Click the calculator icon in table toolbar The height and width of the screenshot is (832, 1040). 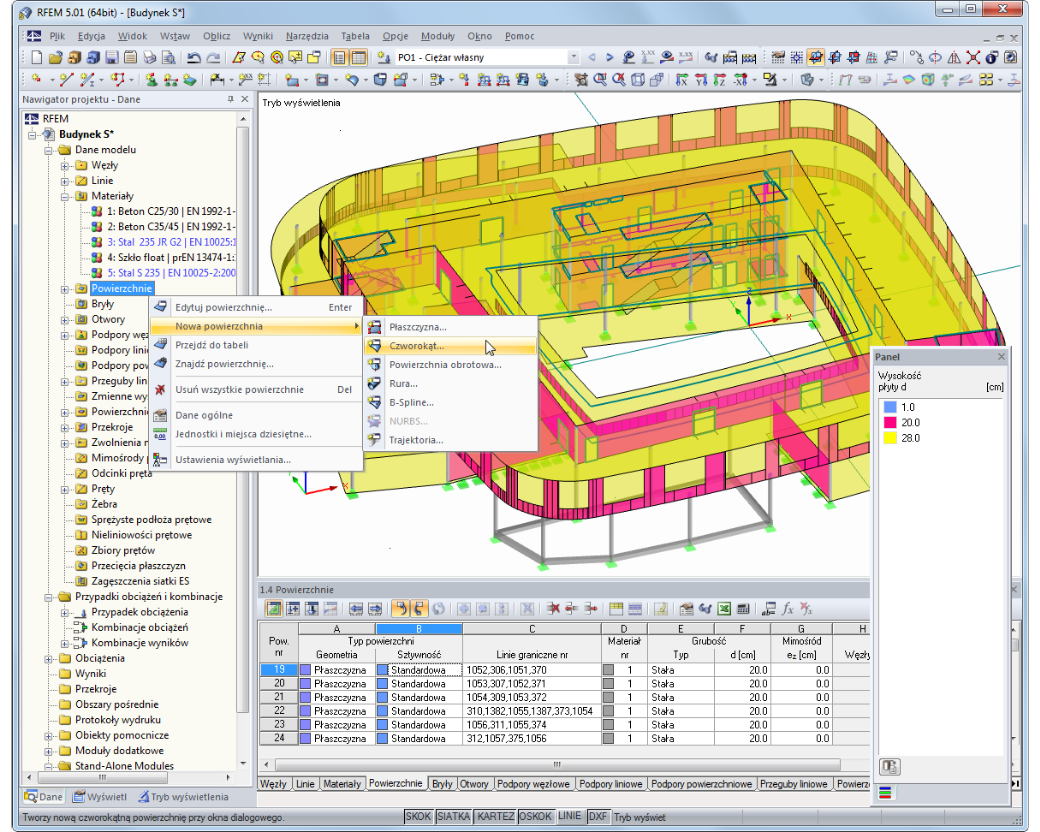(743, 608)
